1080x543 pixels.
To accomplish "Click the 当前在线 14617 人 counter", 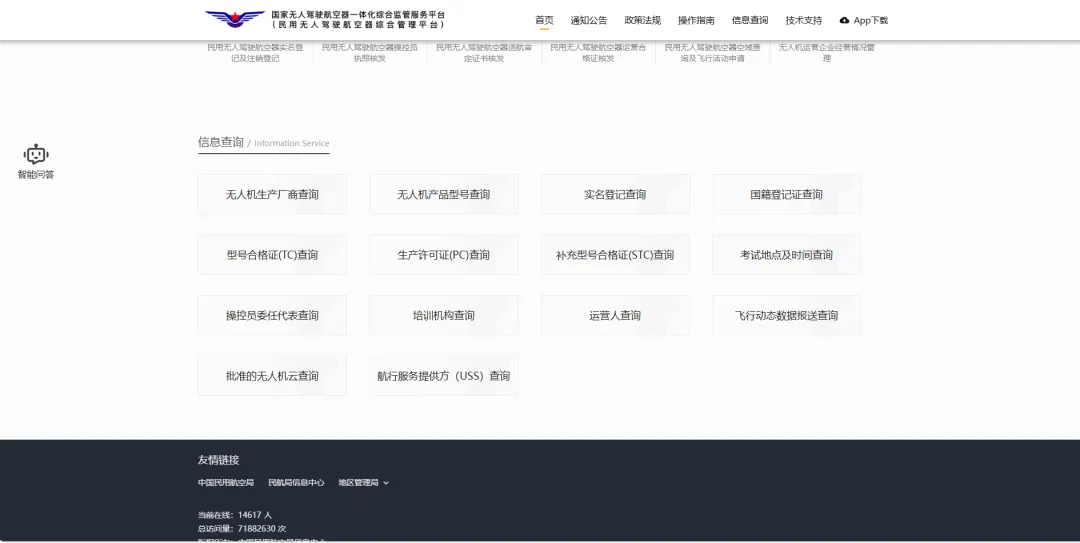I will 235,515.
